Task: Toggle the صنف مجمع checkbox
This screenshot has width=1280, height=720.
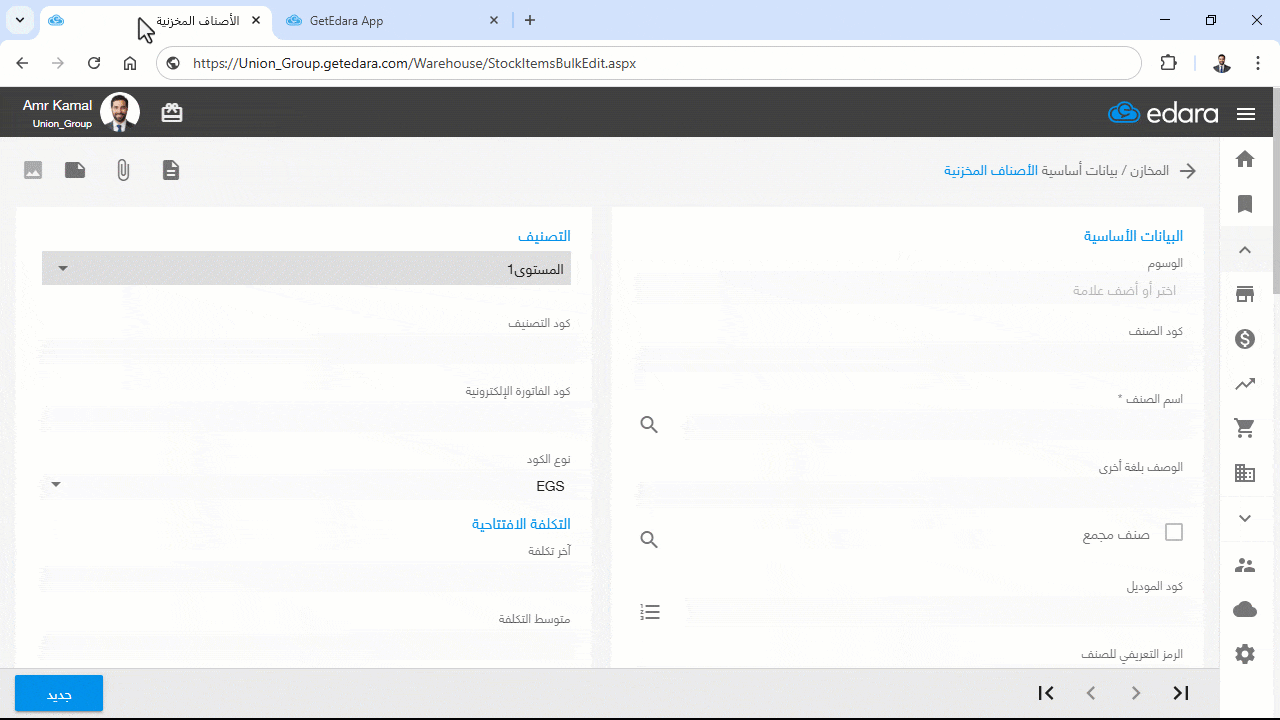Action: [x=1174, y=532]
